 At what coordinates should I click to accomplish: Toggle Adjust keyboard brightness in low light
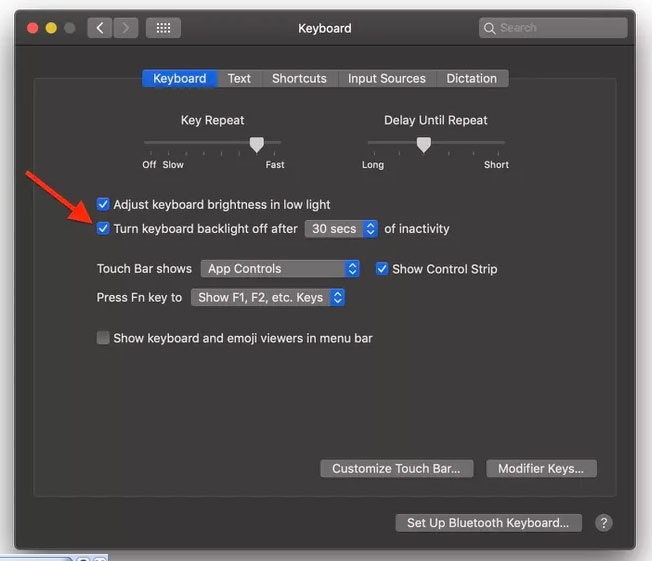(x=103, y=204)
